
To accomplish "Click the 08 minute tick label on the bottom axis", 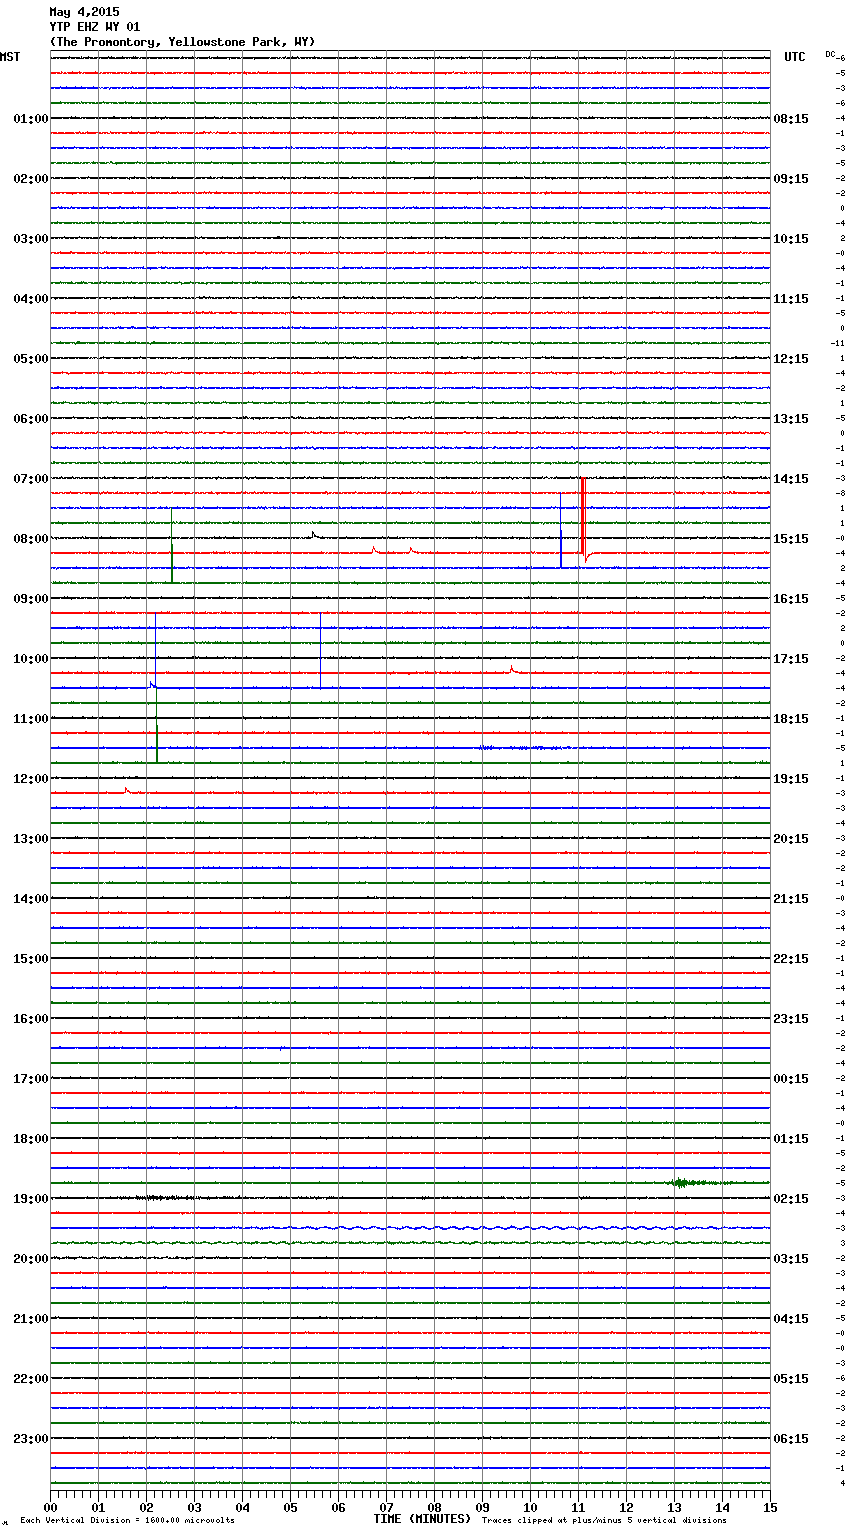I will point(434,1507).
